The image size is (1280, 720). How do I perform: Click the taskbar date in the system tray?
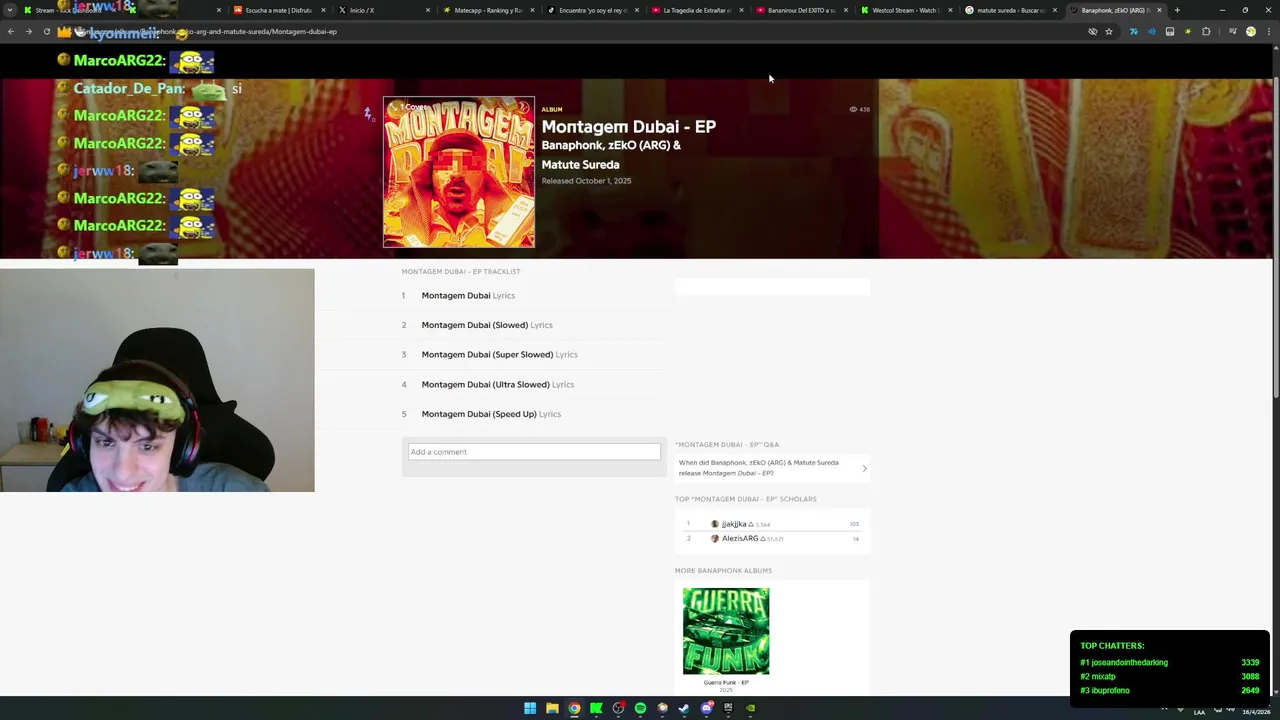pyautogui.click(x=1257, y=712)
